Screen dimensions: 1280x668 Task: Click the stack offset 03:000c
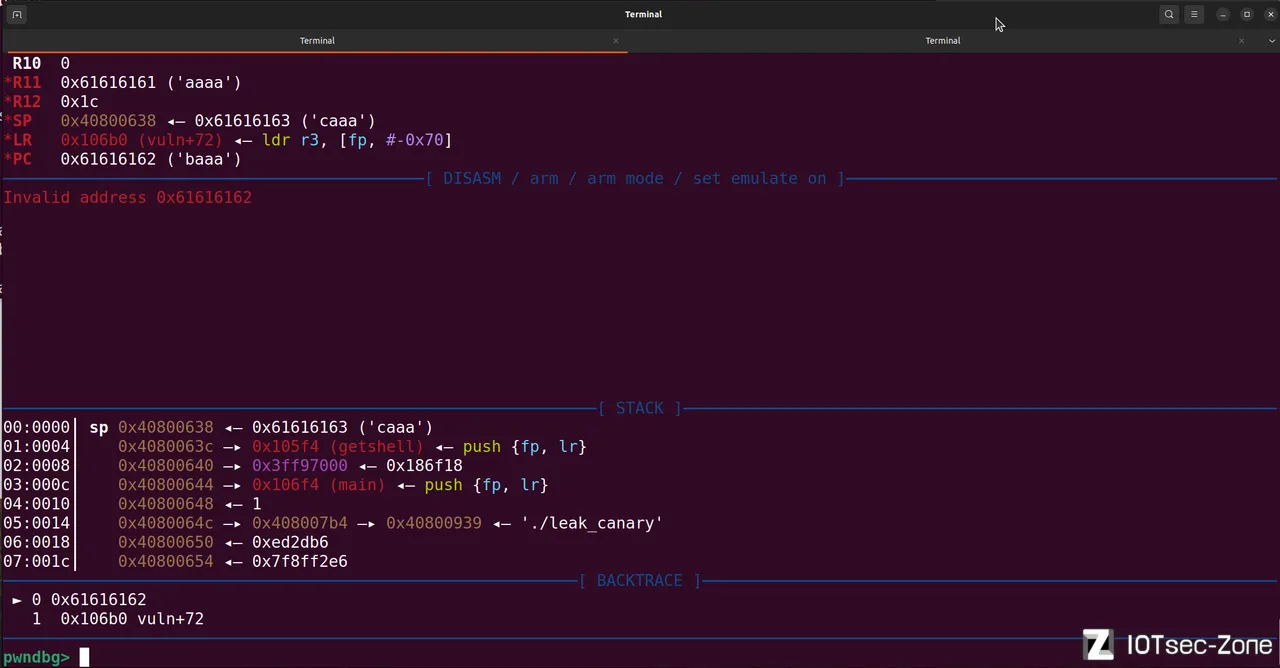coord(36,485)
